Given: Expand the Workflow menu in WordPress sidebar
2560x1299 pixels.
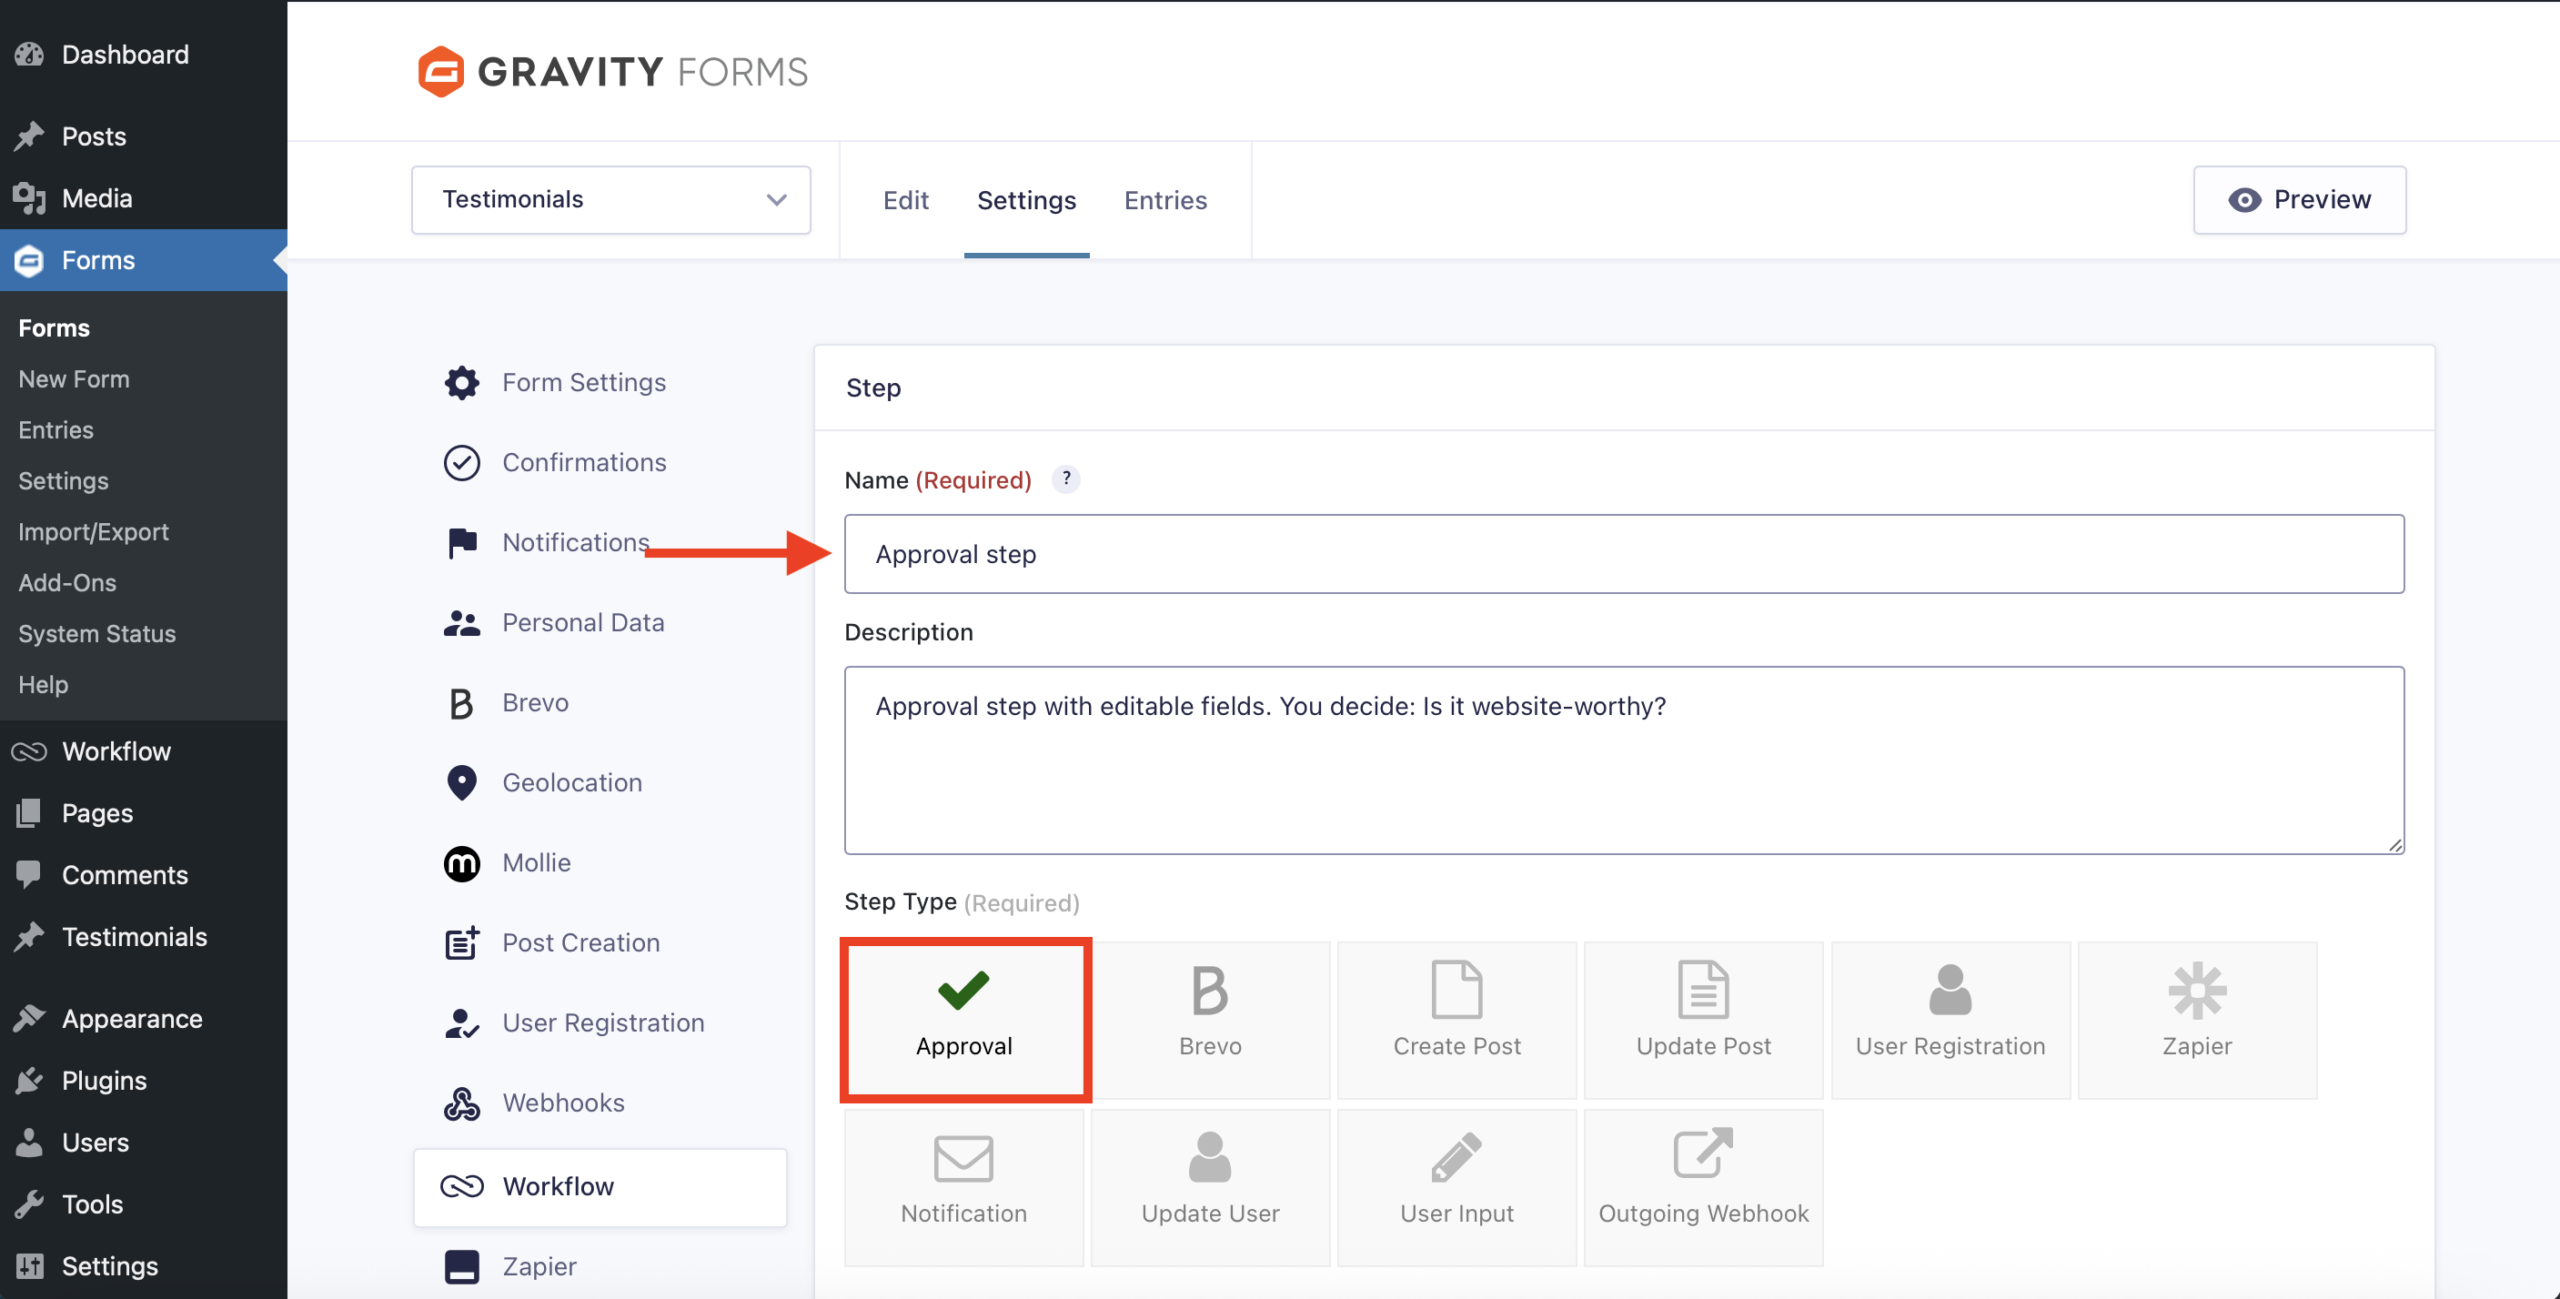Looking at the screenshot, I should 116,752.
